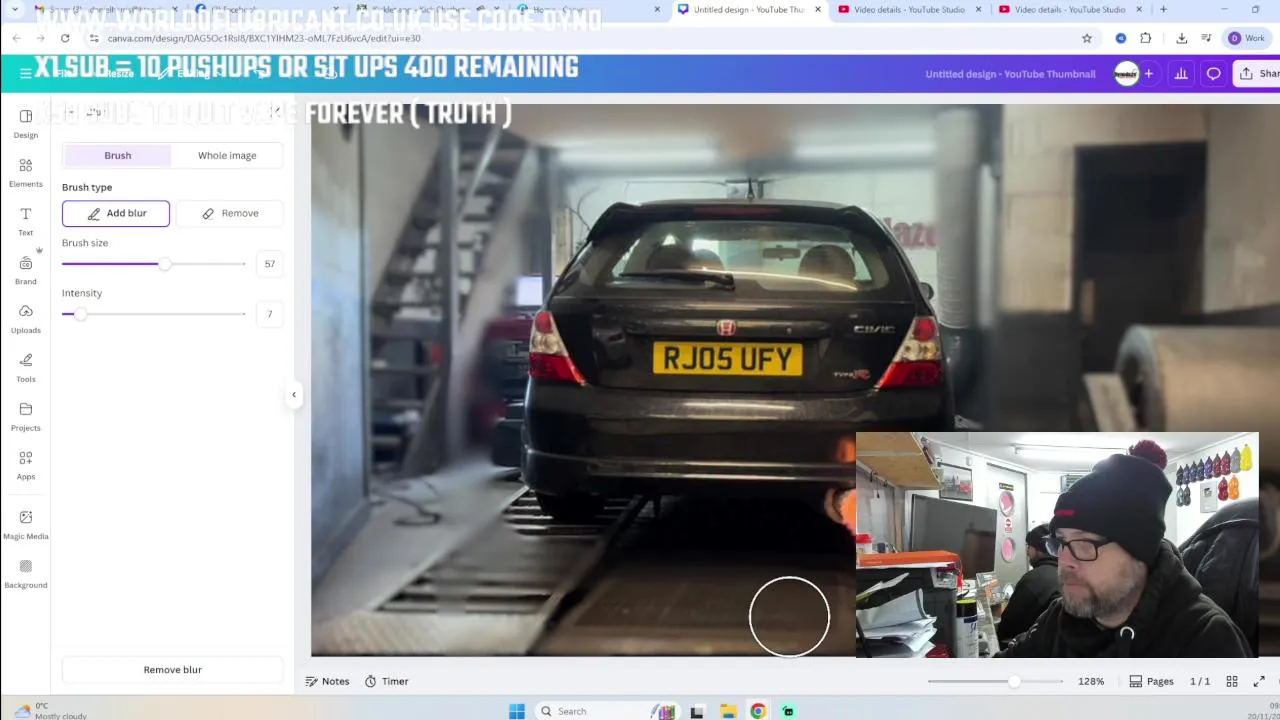Open the Notes panel

pos(327,681)
